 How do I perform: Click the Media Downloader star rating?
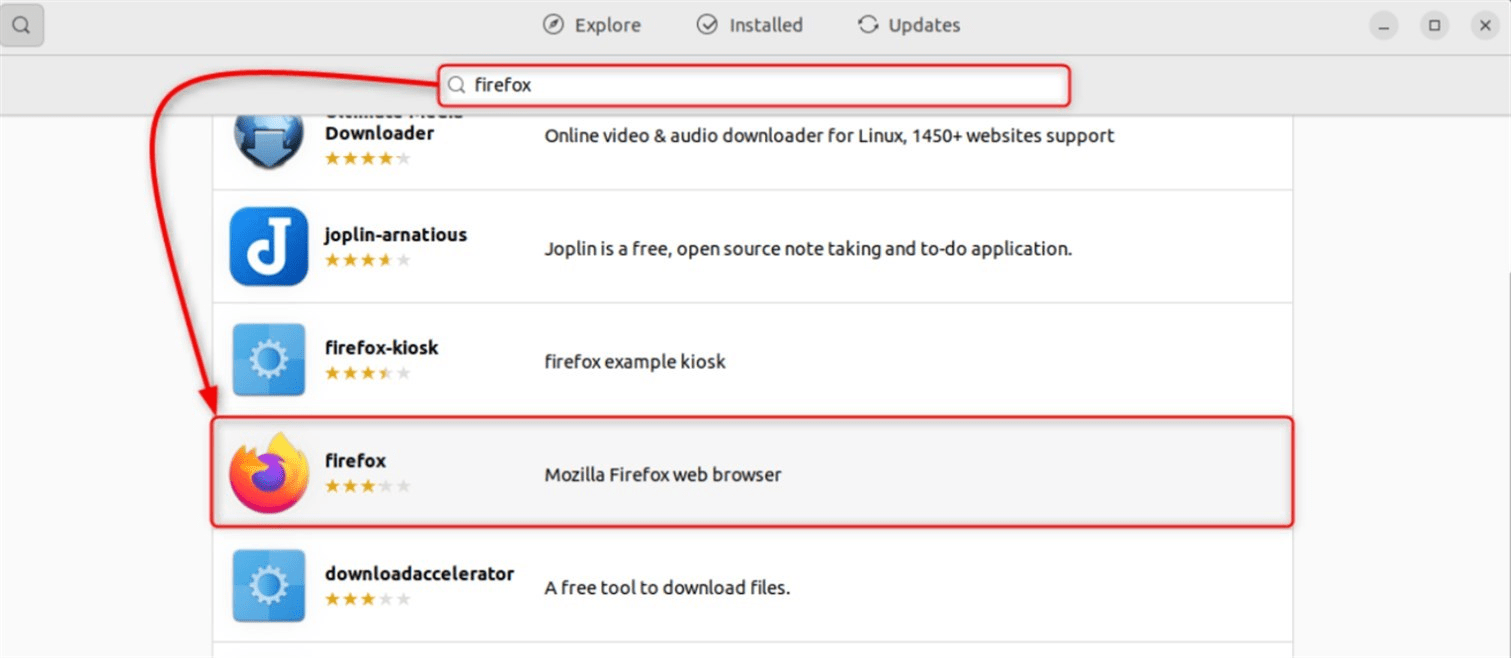click(x=367, y=158)
